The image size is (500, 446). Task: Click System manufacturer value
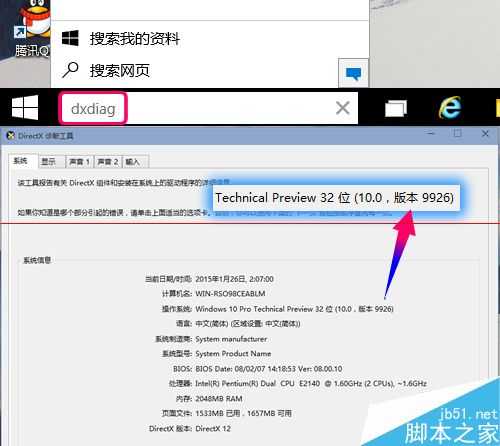click(231, 339)
